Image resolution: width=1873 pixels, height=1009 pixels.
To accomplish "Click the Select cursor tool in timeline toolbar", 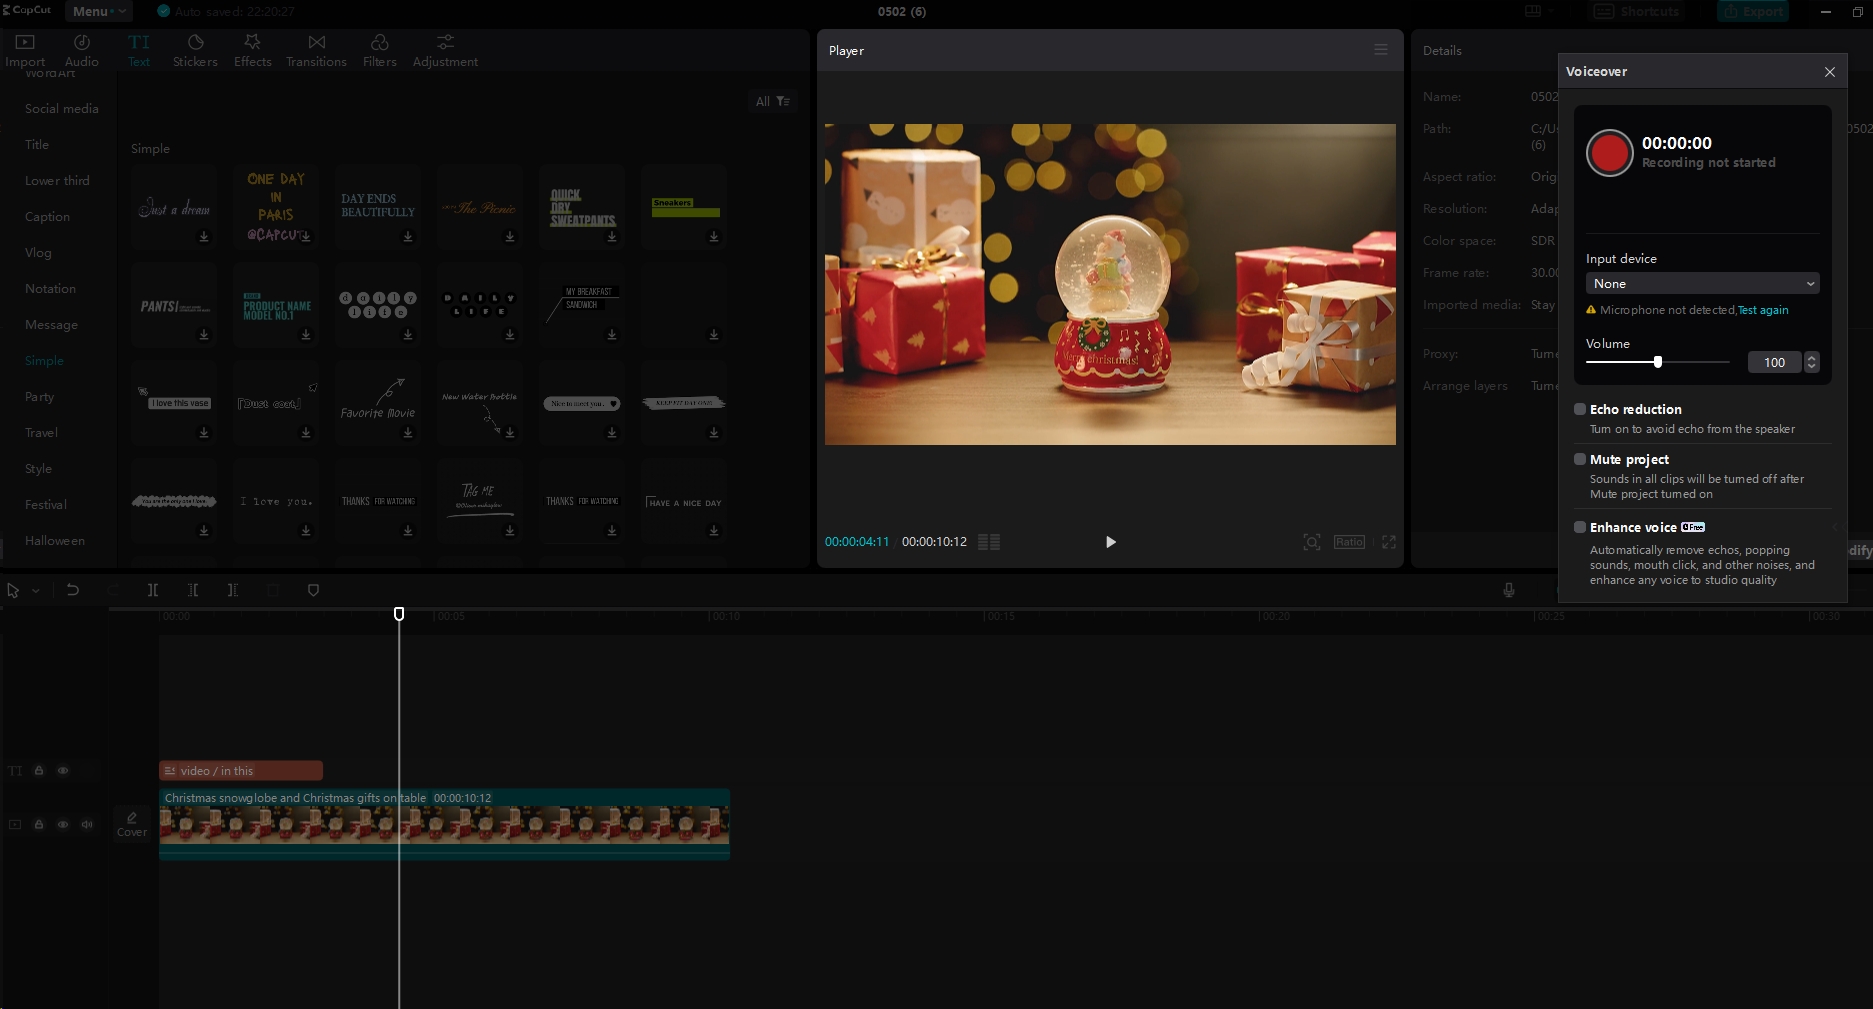I will tap(13, 591).
